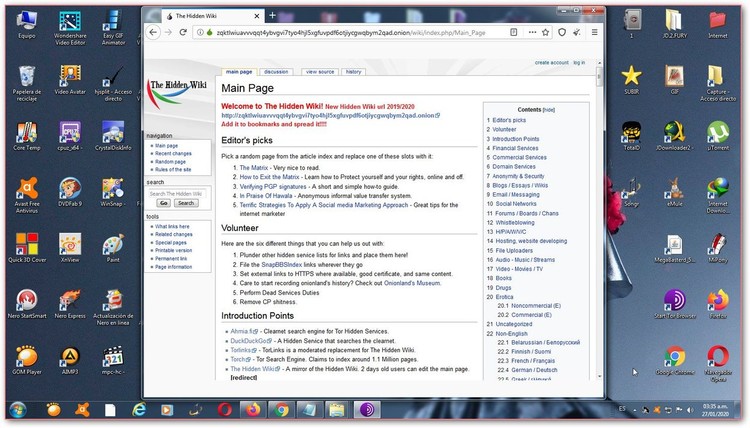Focus the Search The Hidden Wiki field

(x=178, y=194)
